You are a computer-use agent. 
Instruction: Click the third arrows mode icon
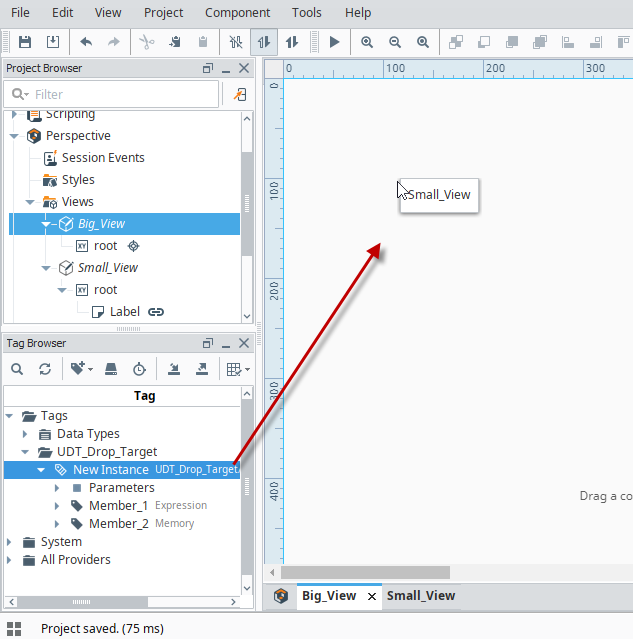(x=292, y=42)
